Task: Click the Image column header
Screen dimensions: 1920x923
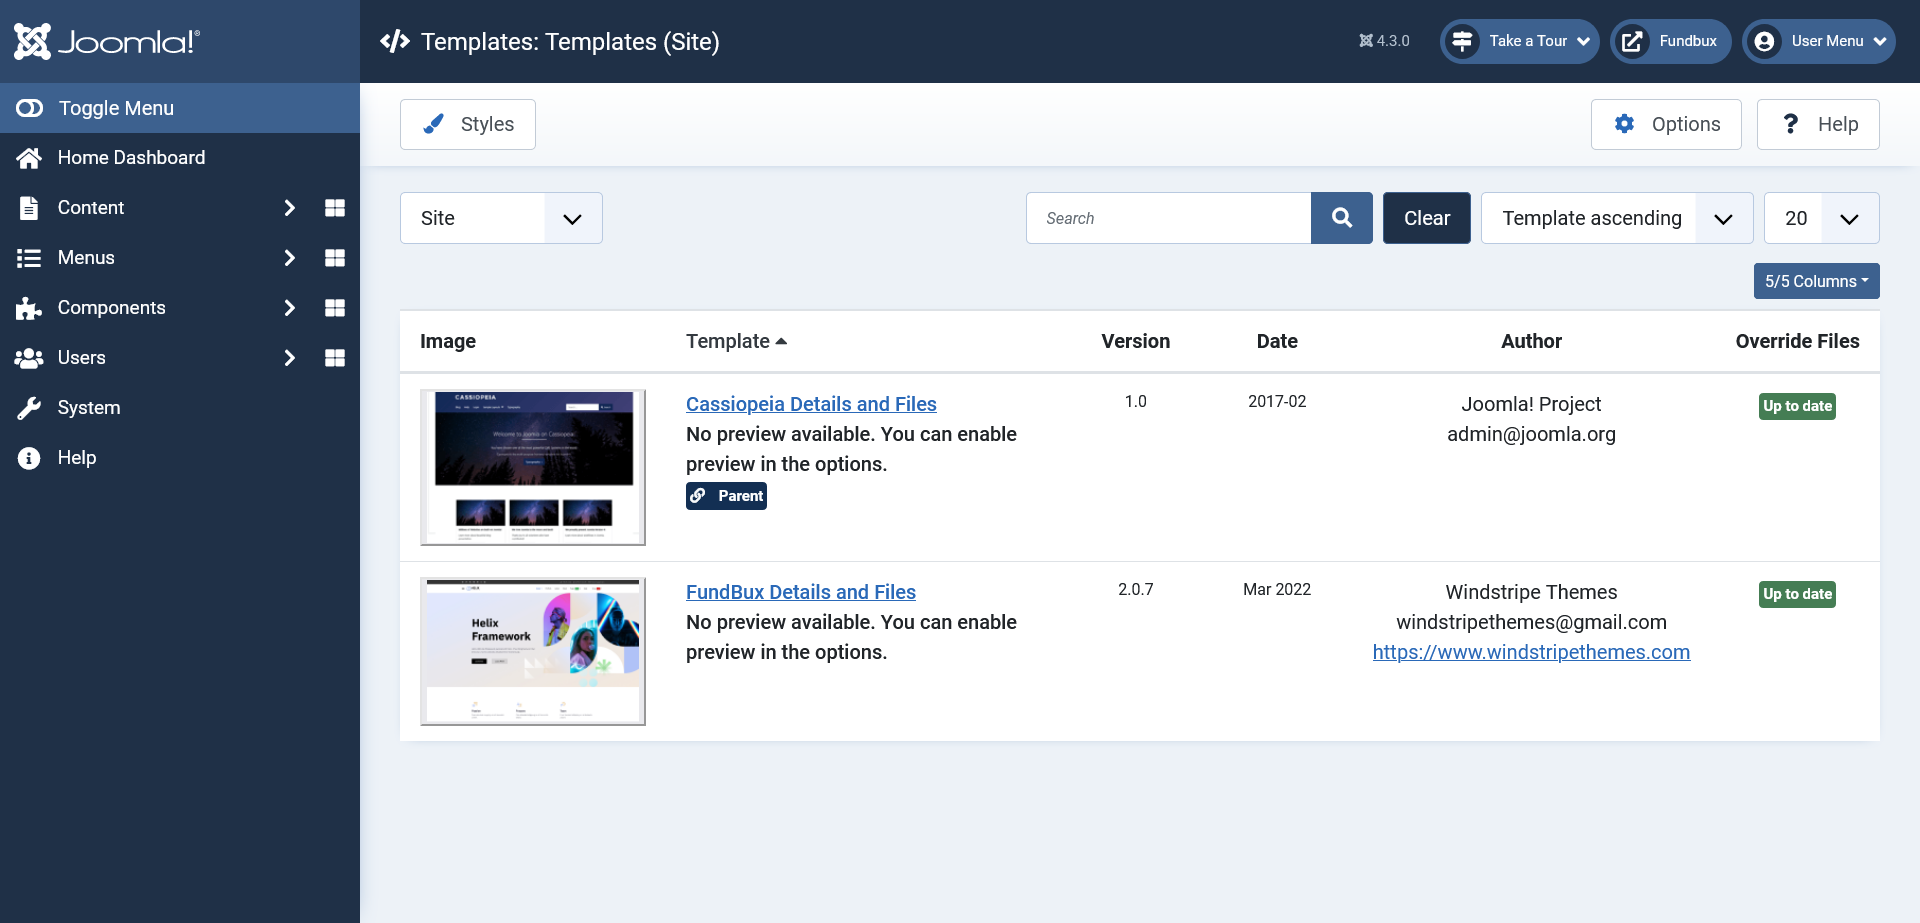Action: coord(448,341)
